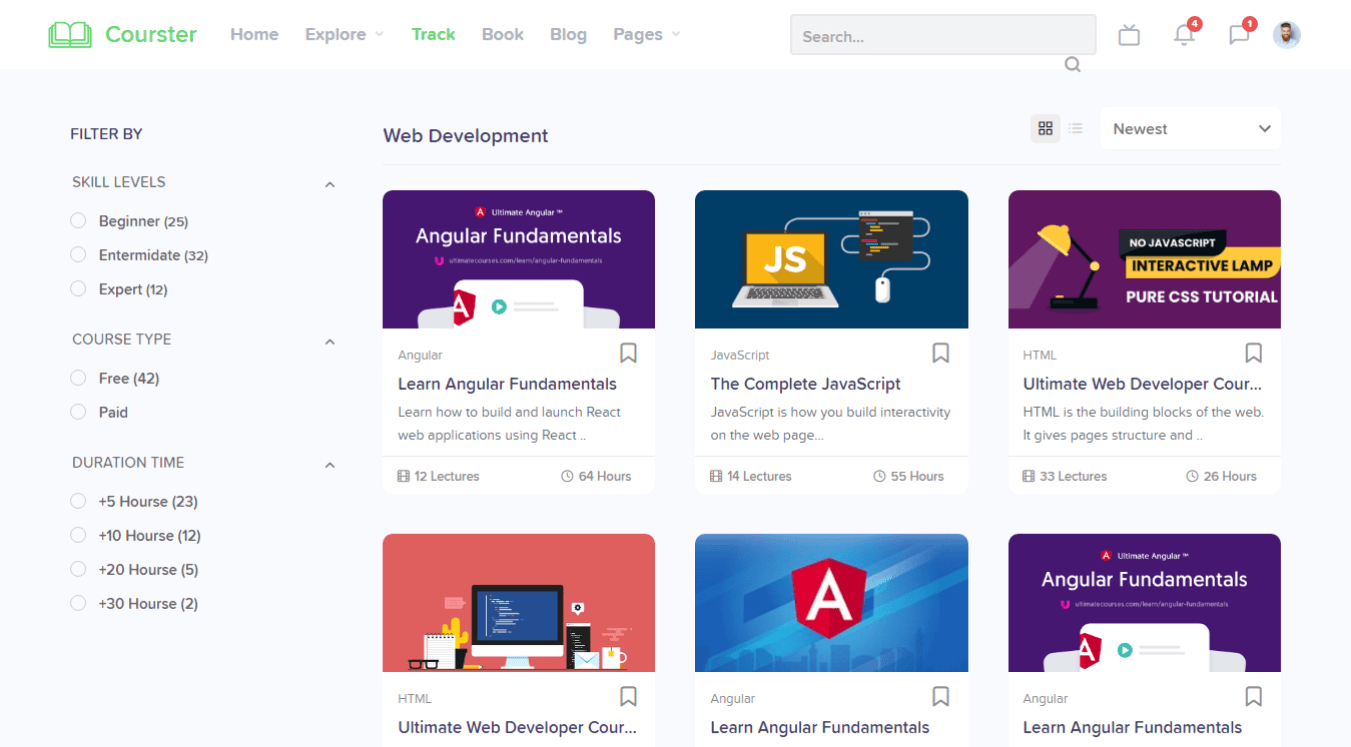Select the +10 Hourse duration filter

78,536
